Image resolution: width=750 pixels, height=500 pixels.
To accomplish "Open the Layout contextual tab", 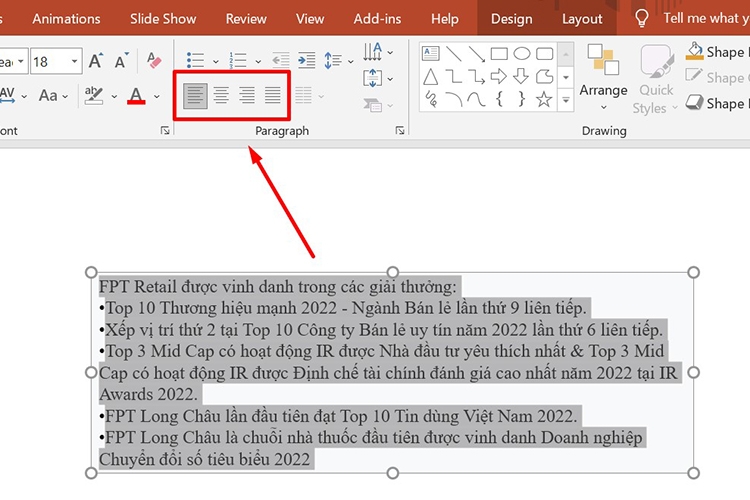I will 582,19.
